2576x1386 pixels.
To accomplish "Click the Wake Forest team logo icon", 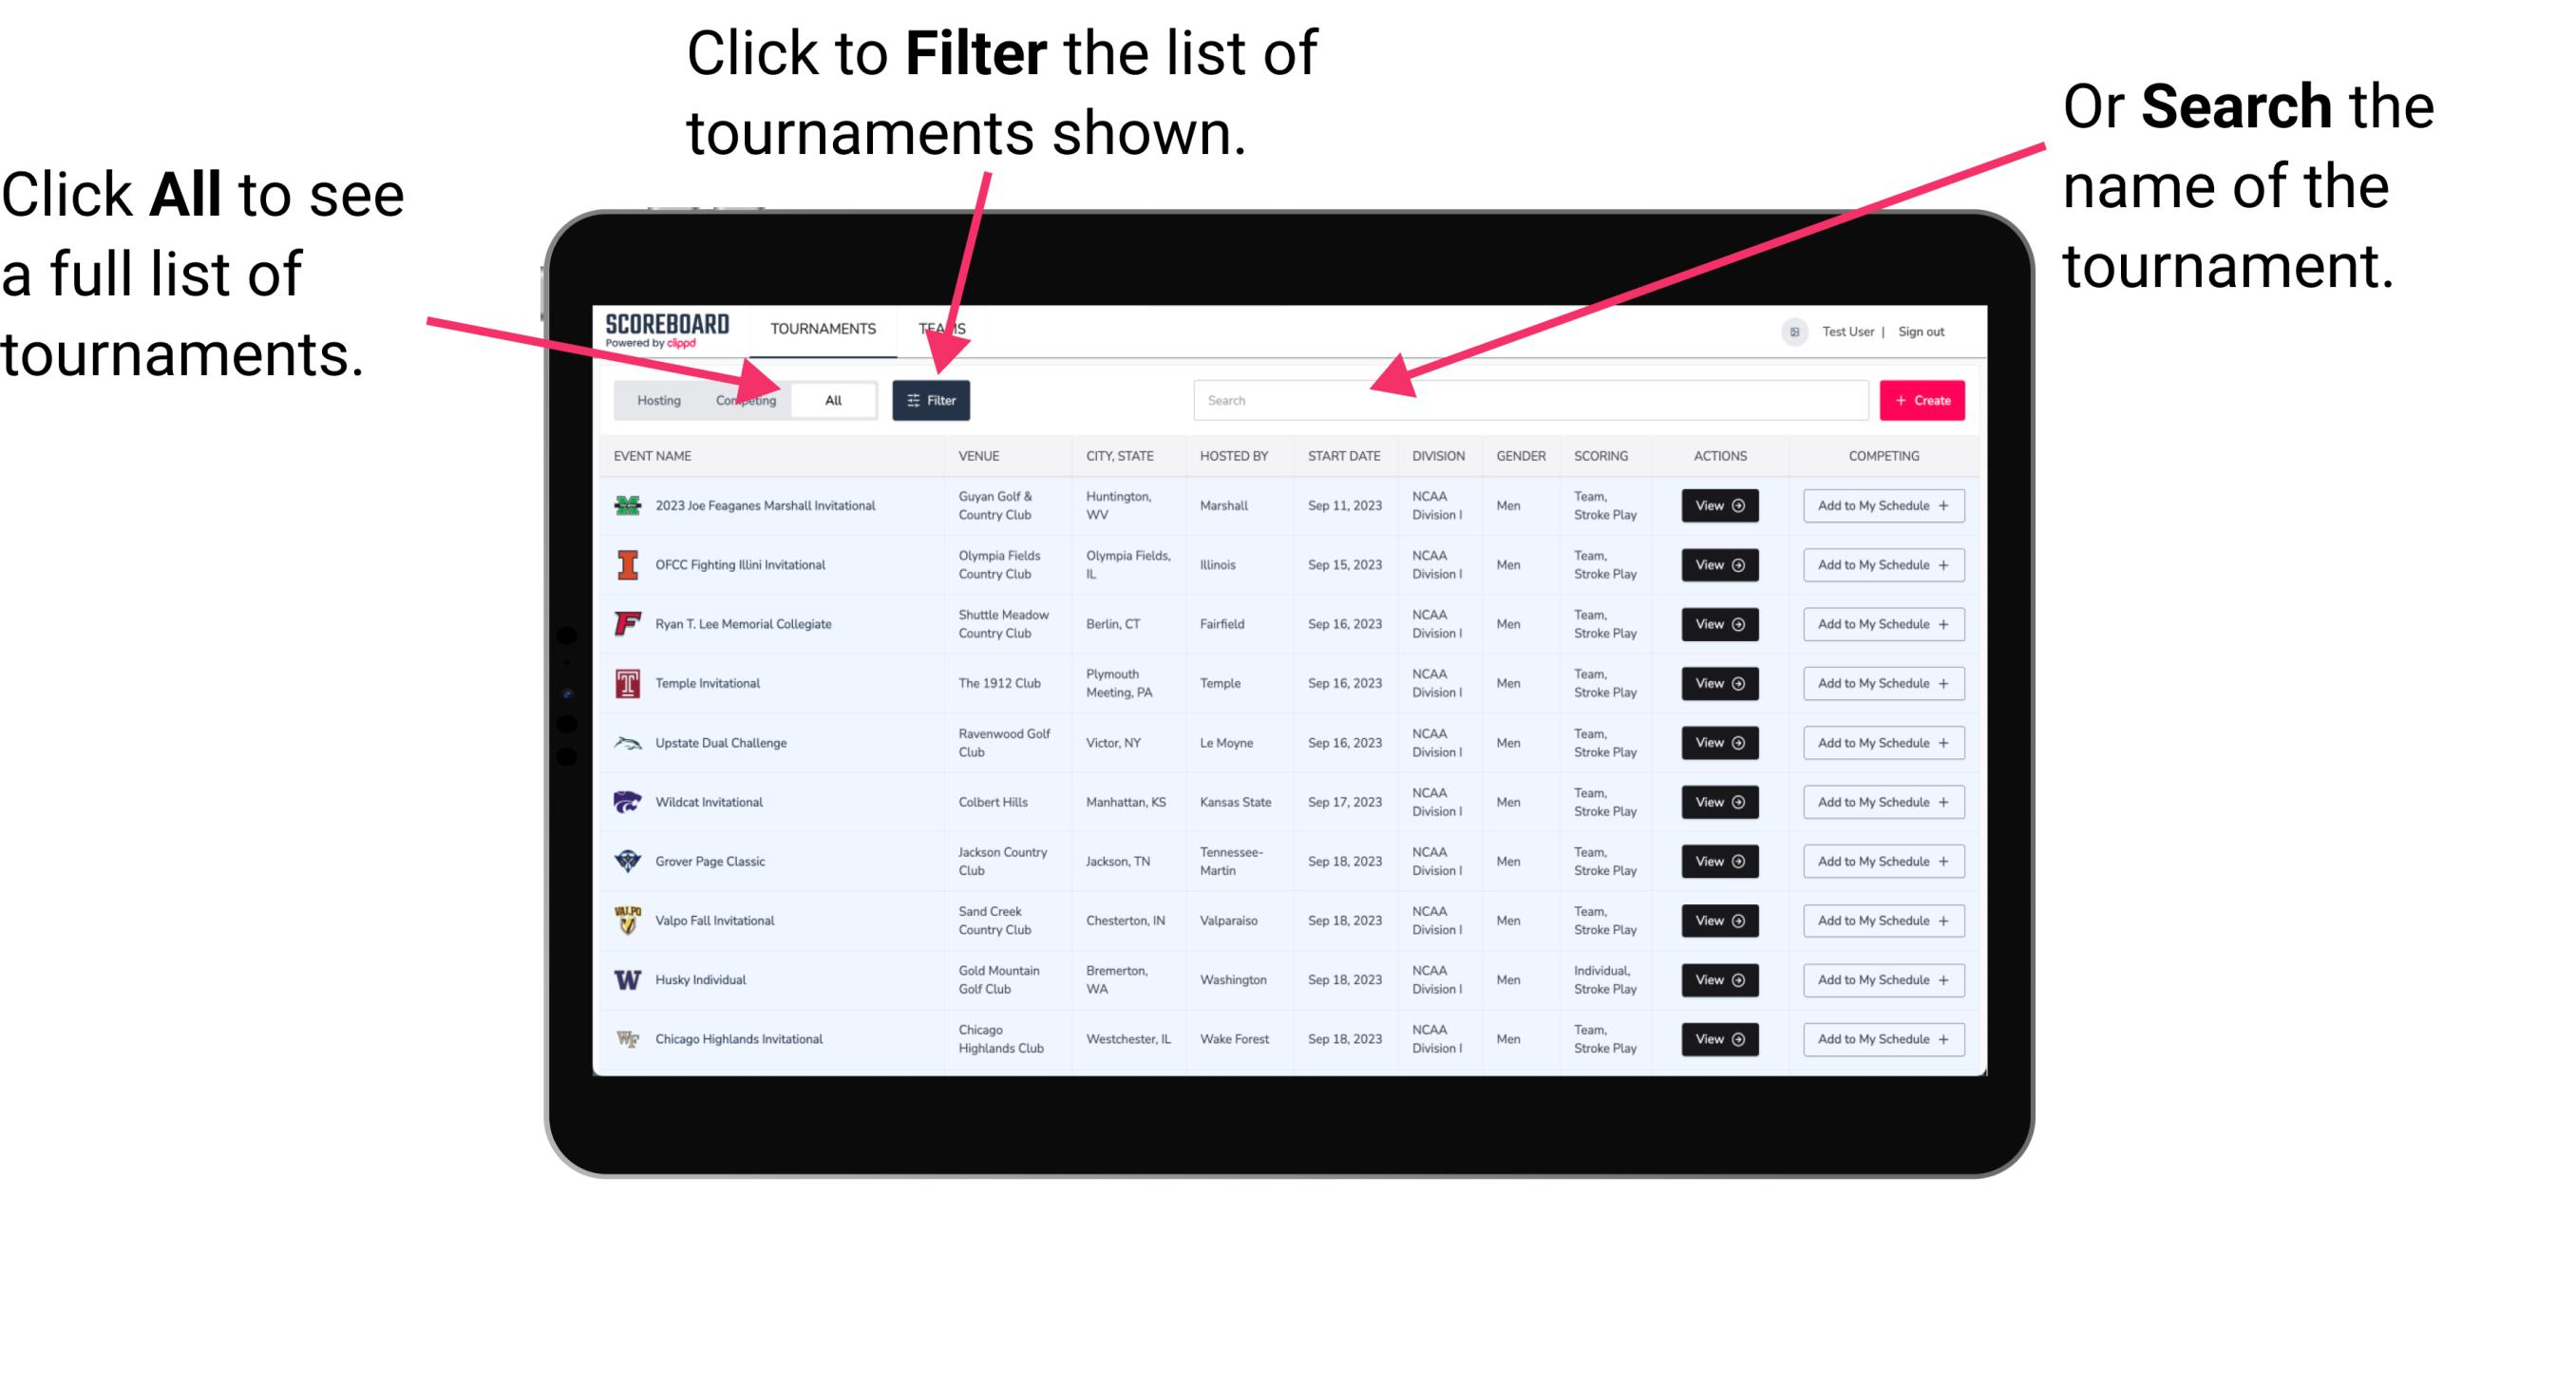I will [626, 1037].
